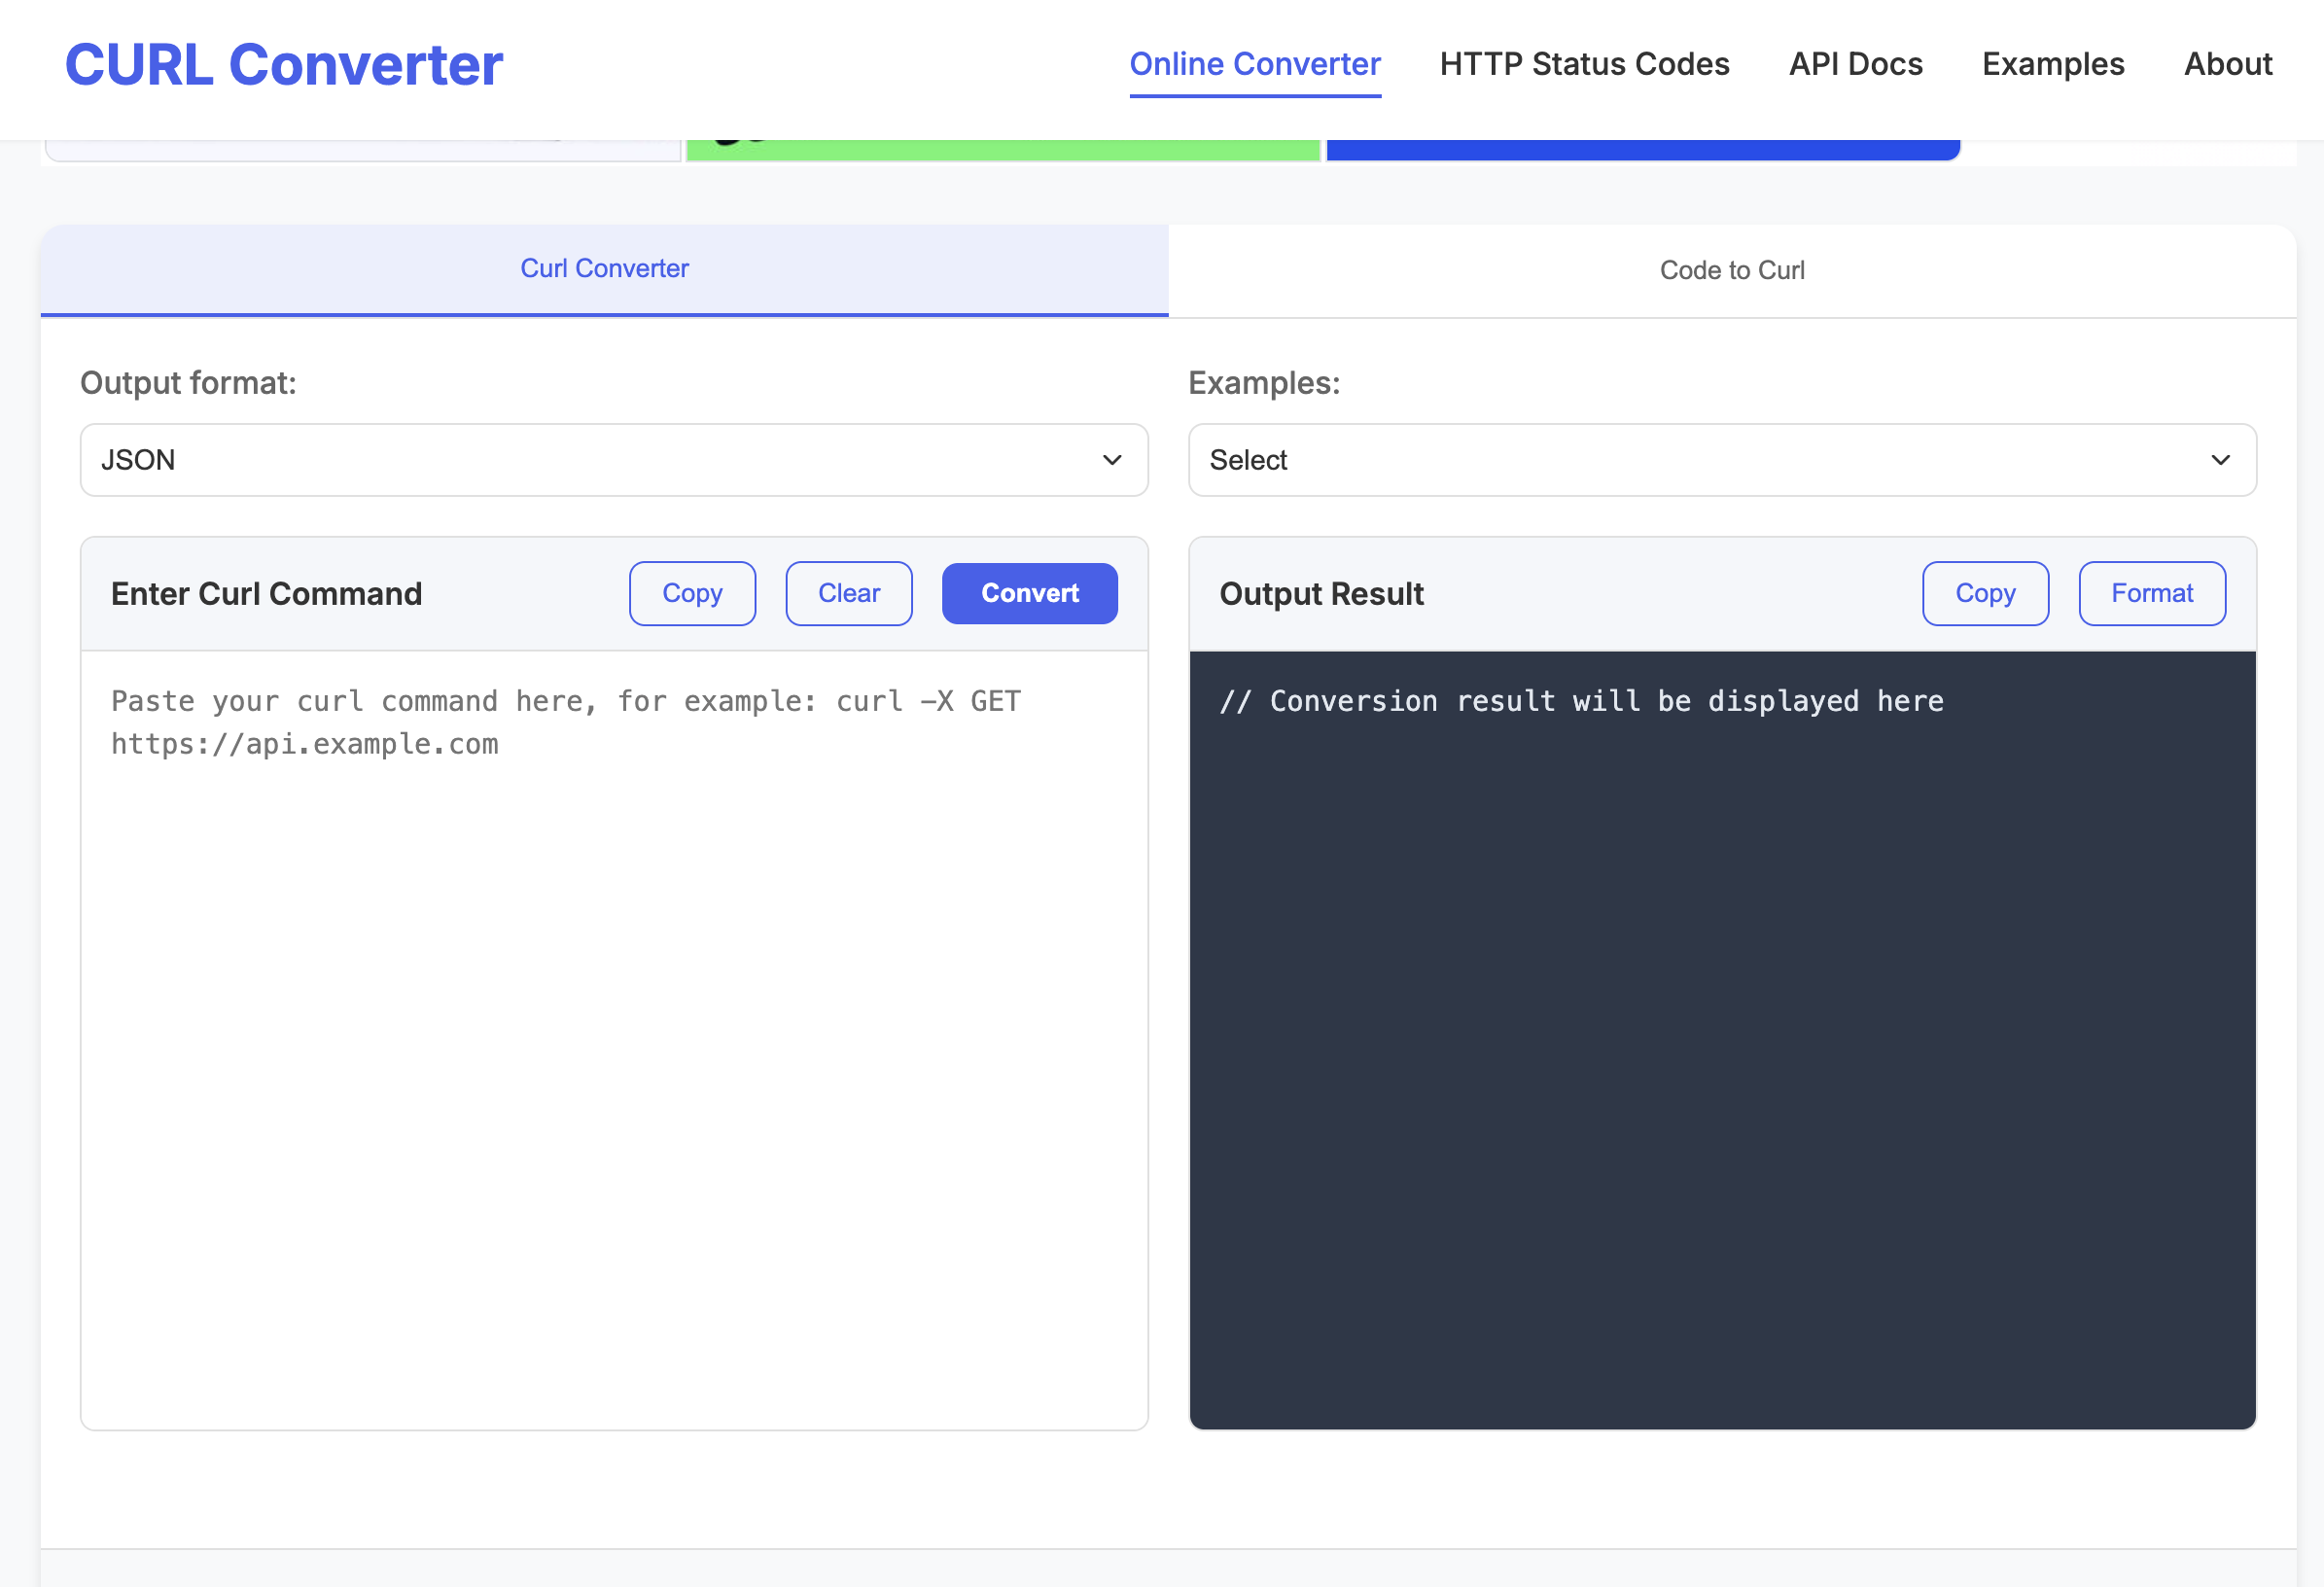Expand the Examples Select dropdown
Viewport: 2324px width, 1587px height.
[1721, 460]
